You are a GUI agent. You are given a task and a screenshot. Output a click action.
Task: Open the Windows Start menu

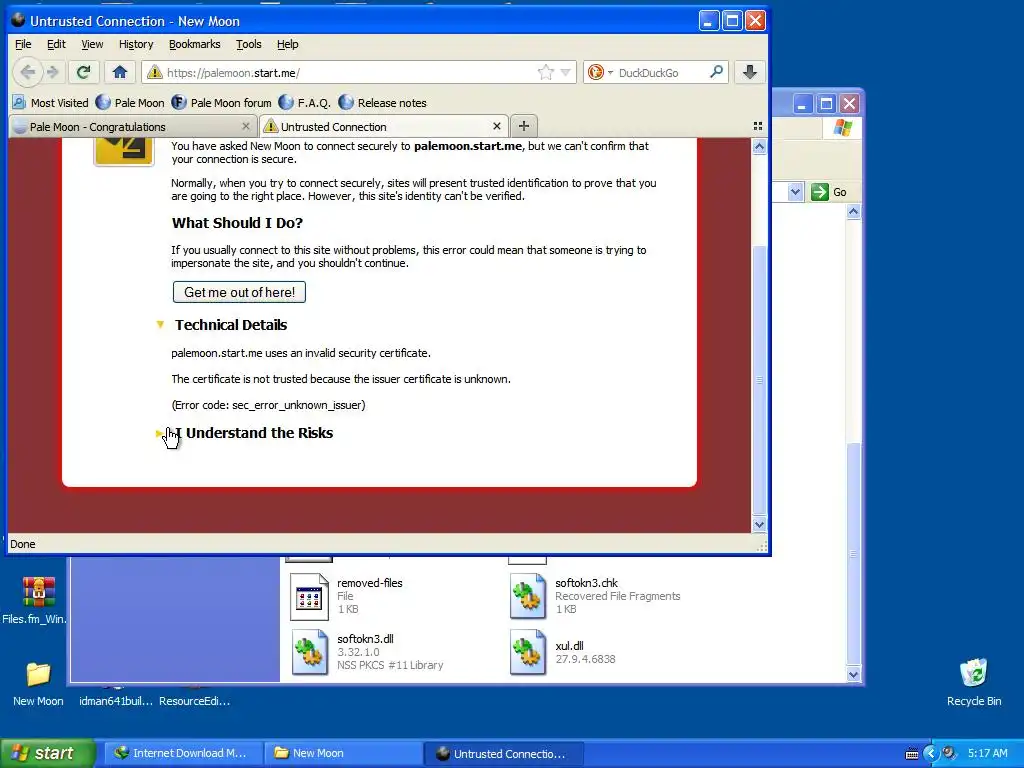(x=46, y=753)
